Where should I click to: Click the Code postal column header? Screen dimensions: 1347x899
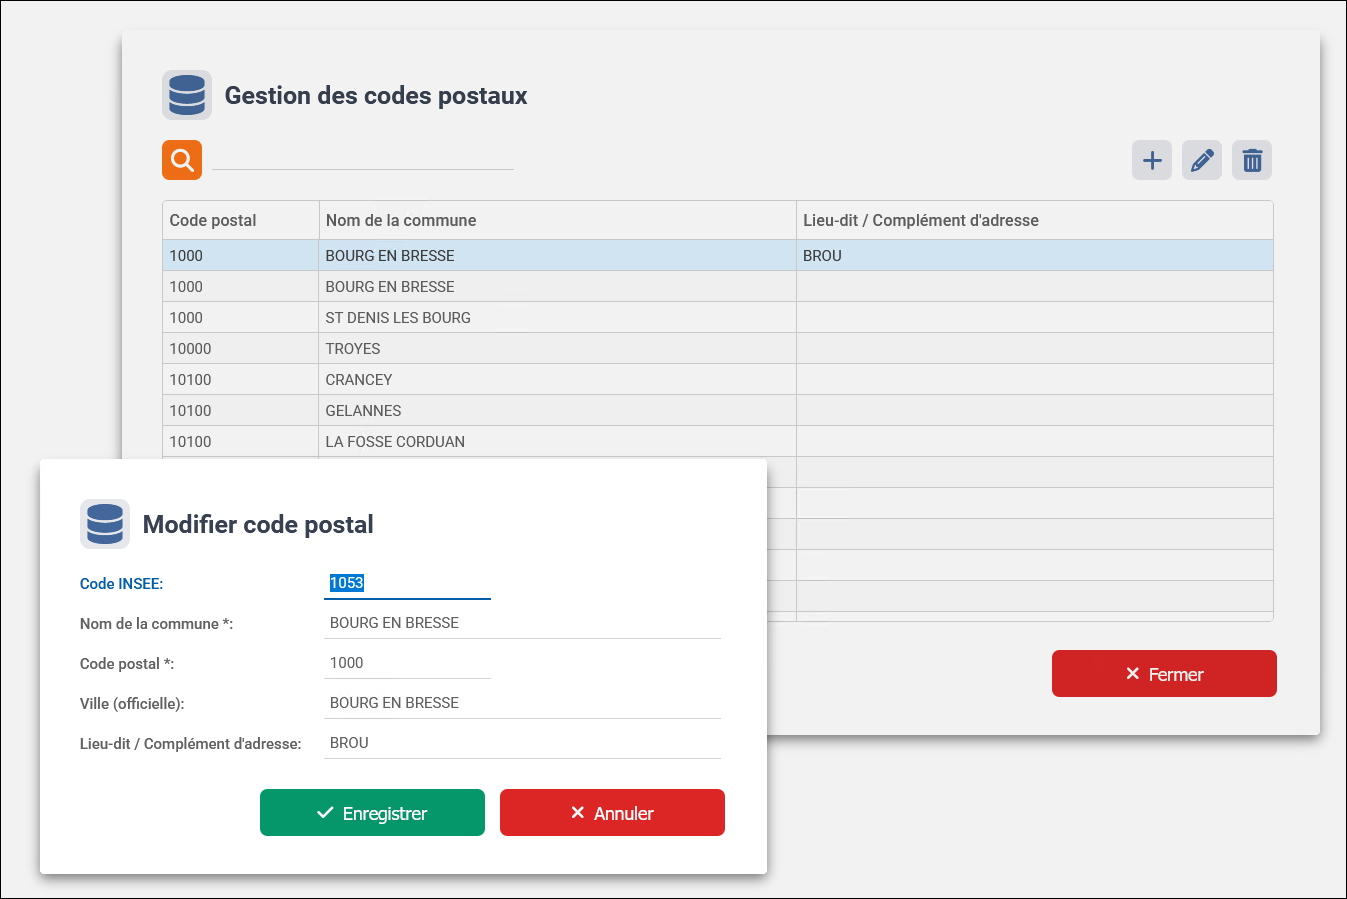(213, 220)
